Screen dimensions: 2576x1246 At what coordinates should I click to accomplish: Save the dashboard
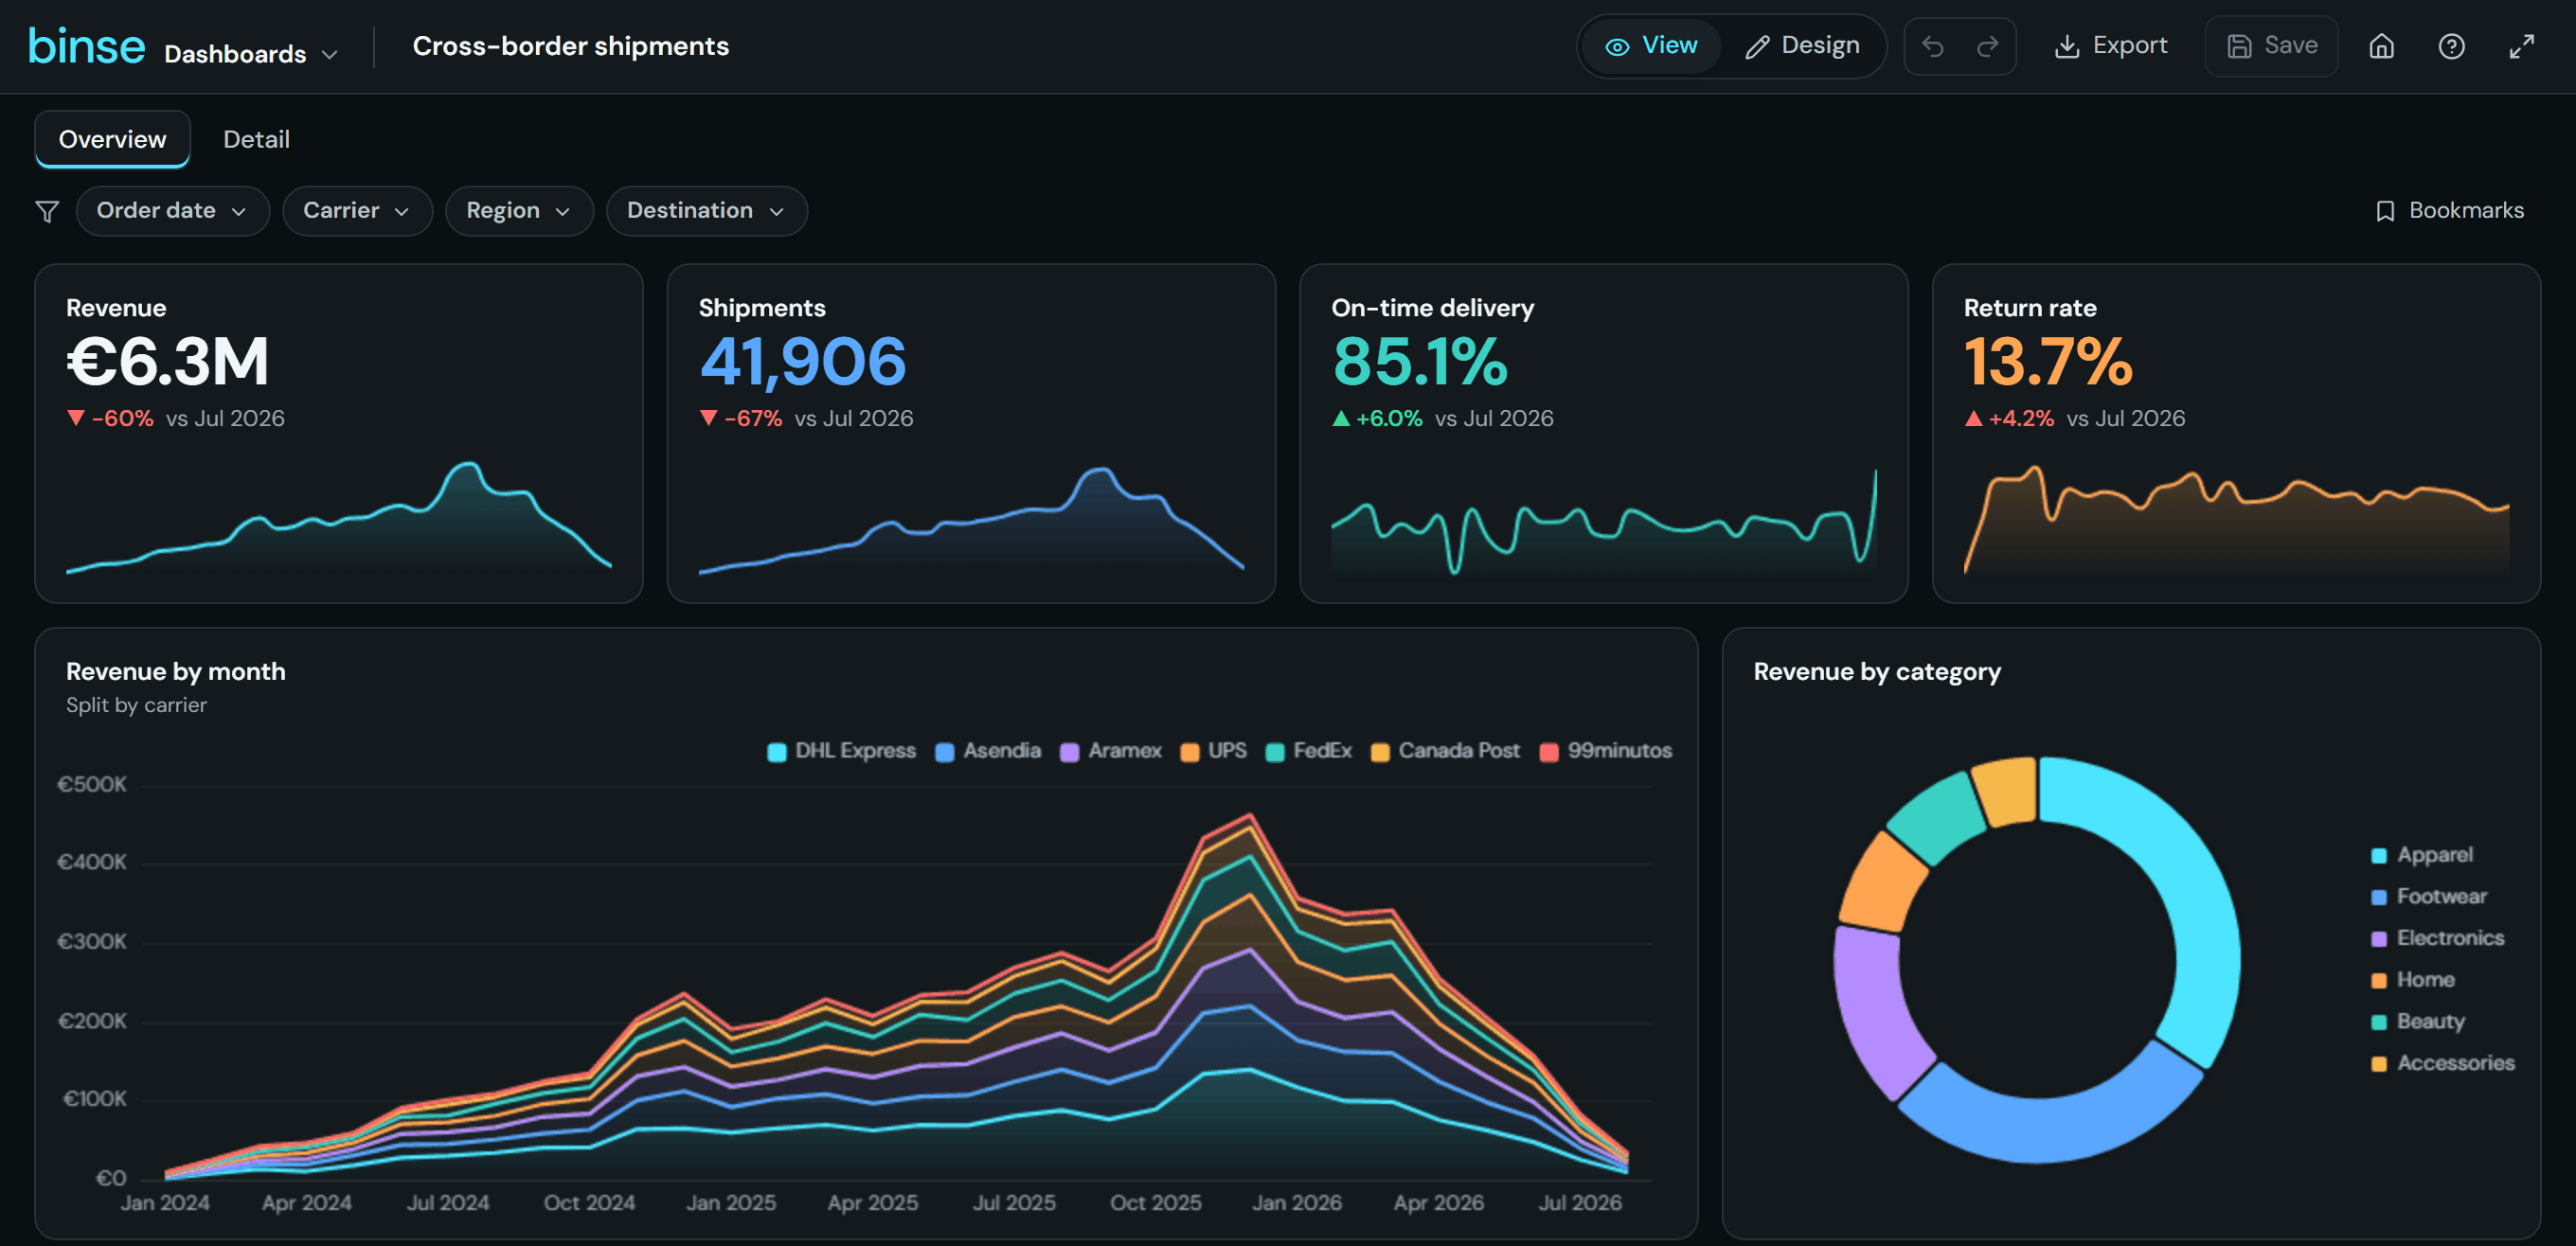click(2271, 46)
